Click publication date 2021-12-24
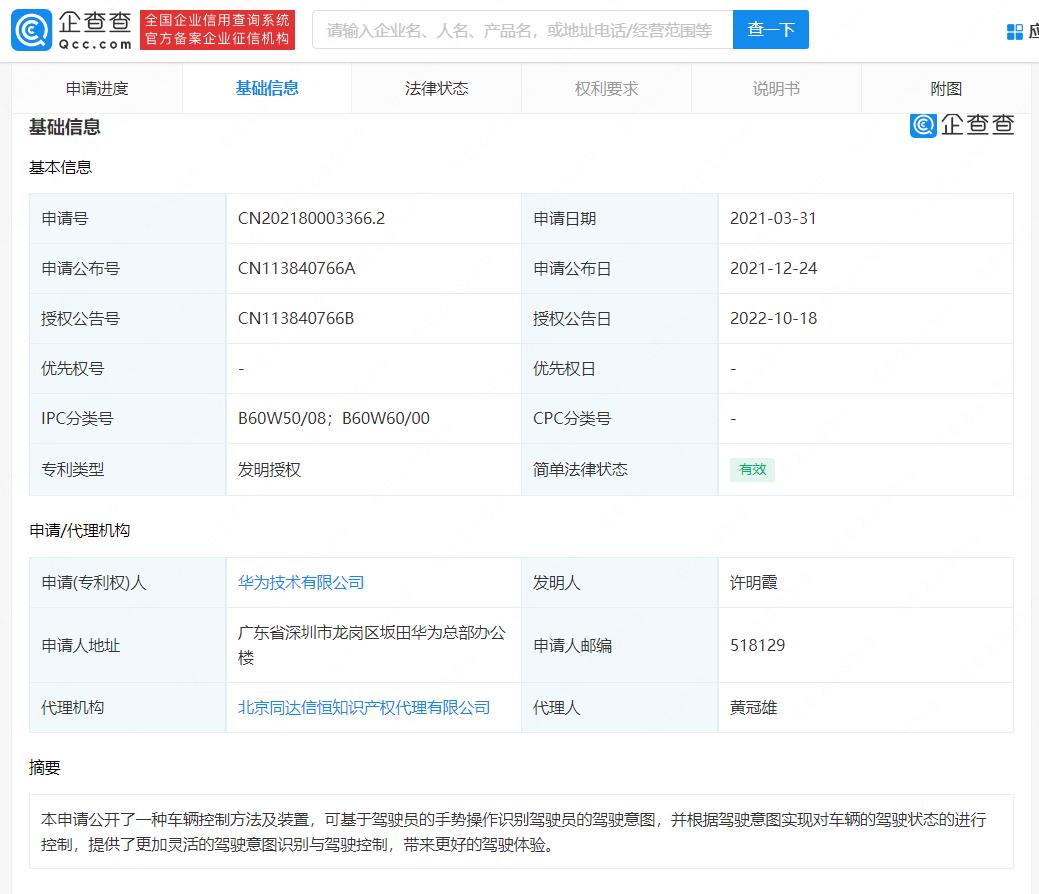 click(x=773, y=268)
